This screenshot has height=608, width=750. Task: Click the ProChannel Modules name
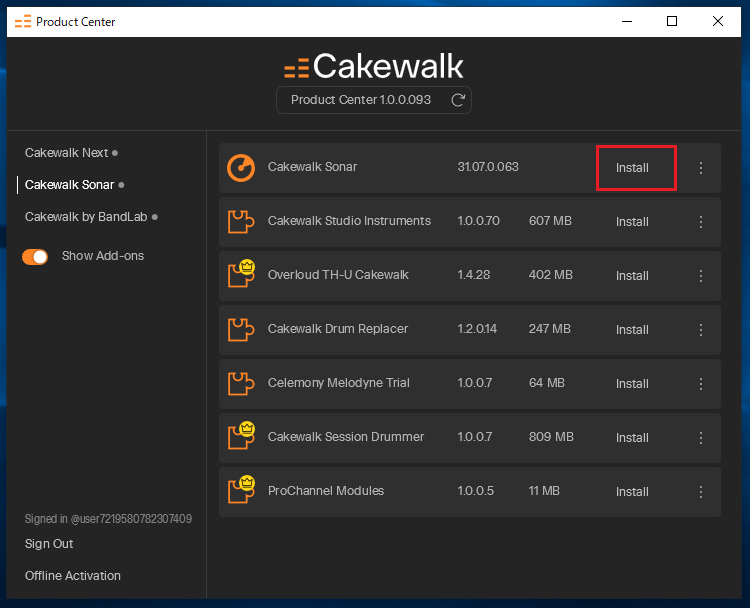coord(326,491)
